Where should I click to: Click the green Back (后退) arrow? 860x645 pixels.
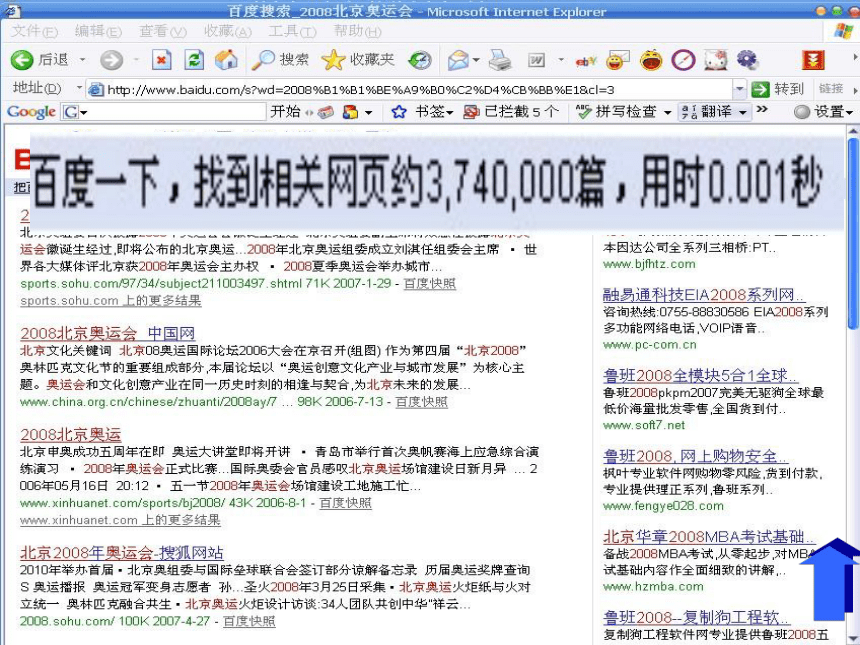click(22, 59)
